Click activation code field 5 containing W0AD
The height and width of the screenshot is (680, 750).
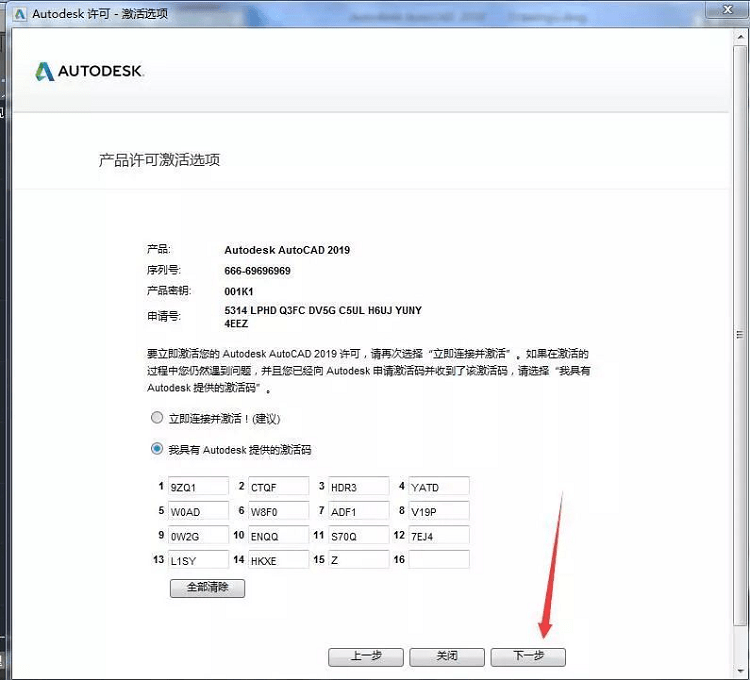pyautogui.click(x=199, y=511)
